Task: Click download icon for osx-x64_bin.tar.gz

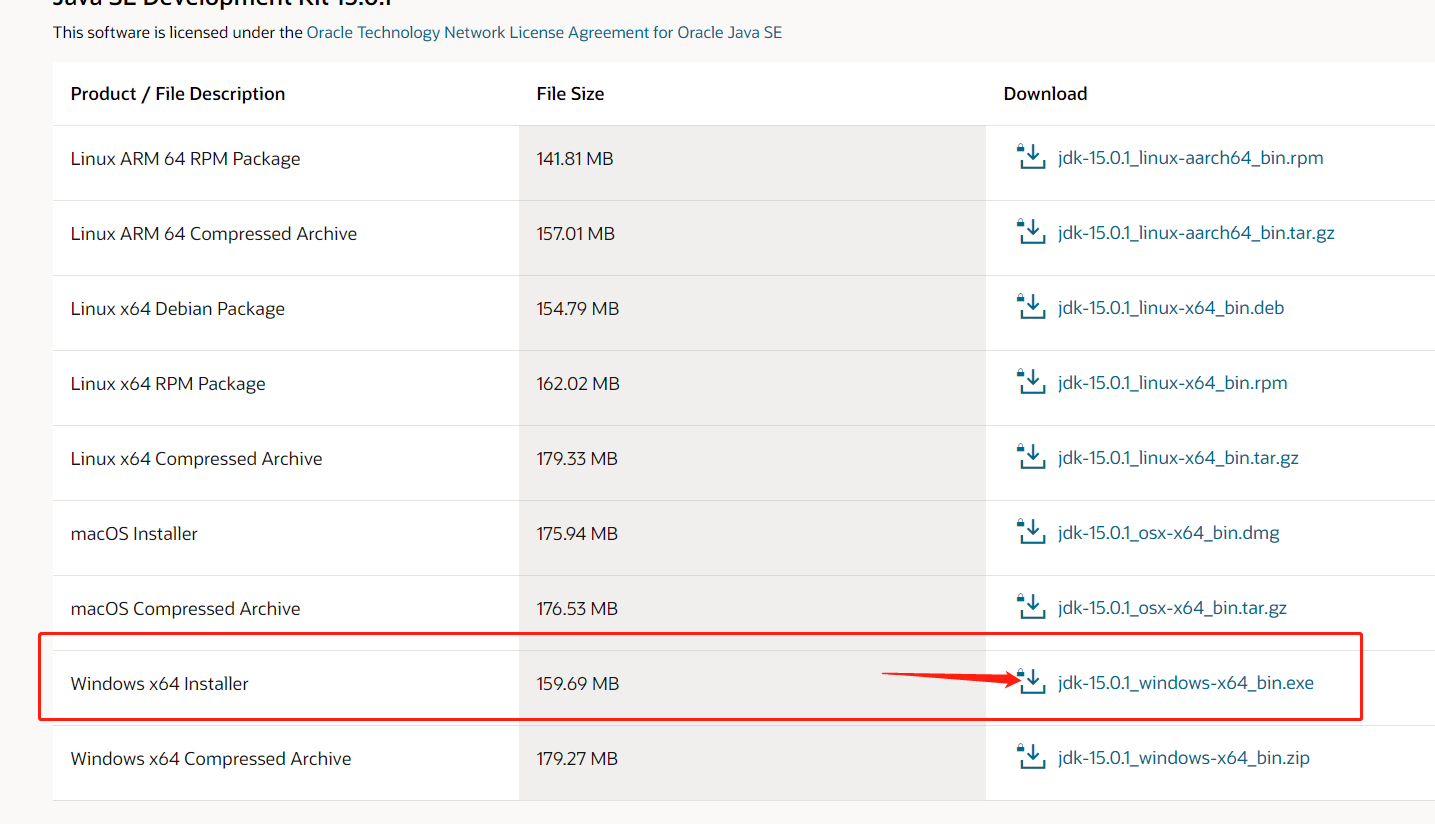Action: (1031, 607)
